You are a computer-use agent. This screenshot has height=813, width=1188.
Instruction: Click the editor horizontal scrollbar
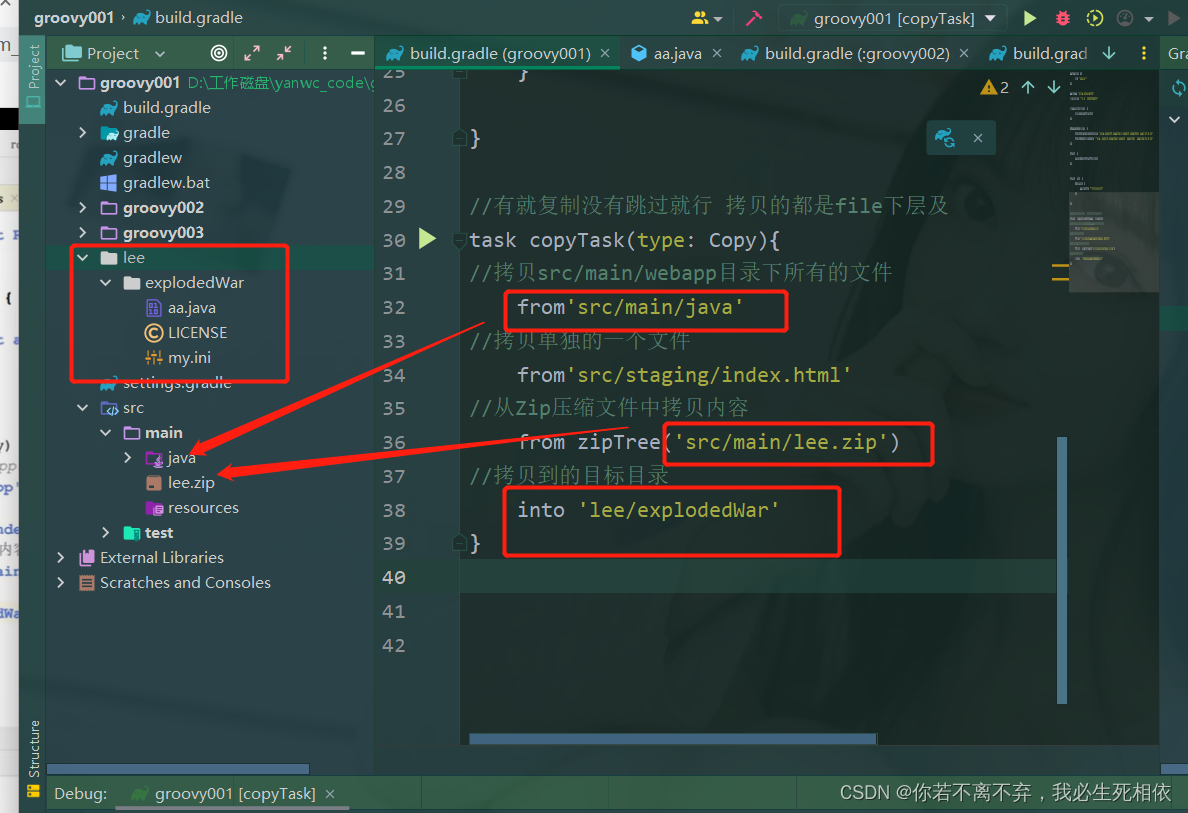tap(673, 739)
